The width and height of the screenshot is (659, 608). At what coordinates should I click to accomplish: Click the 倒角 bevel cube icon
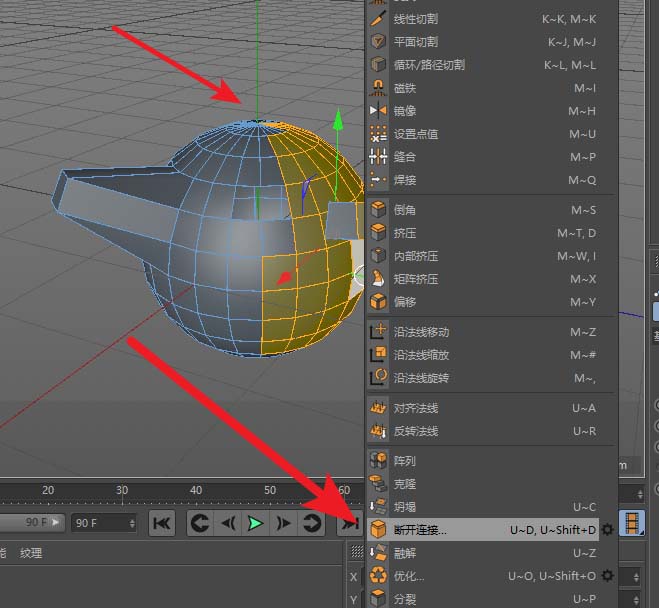click(378, 210)
